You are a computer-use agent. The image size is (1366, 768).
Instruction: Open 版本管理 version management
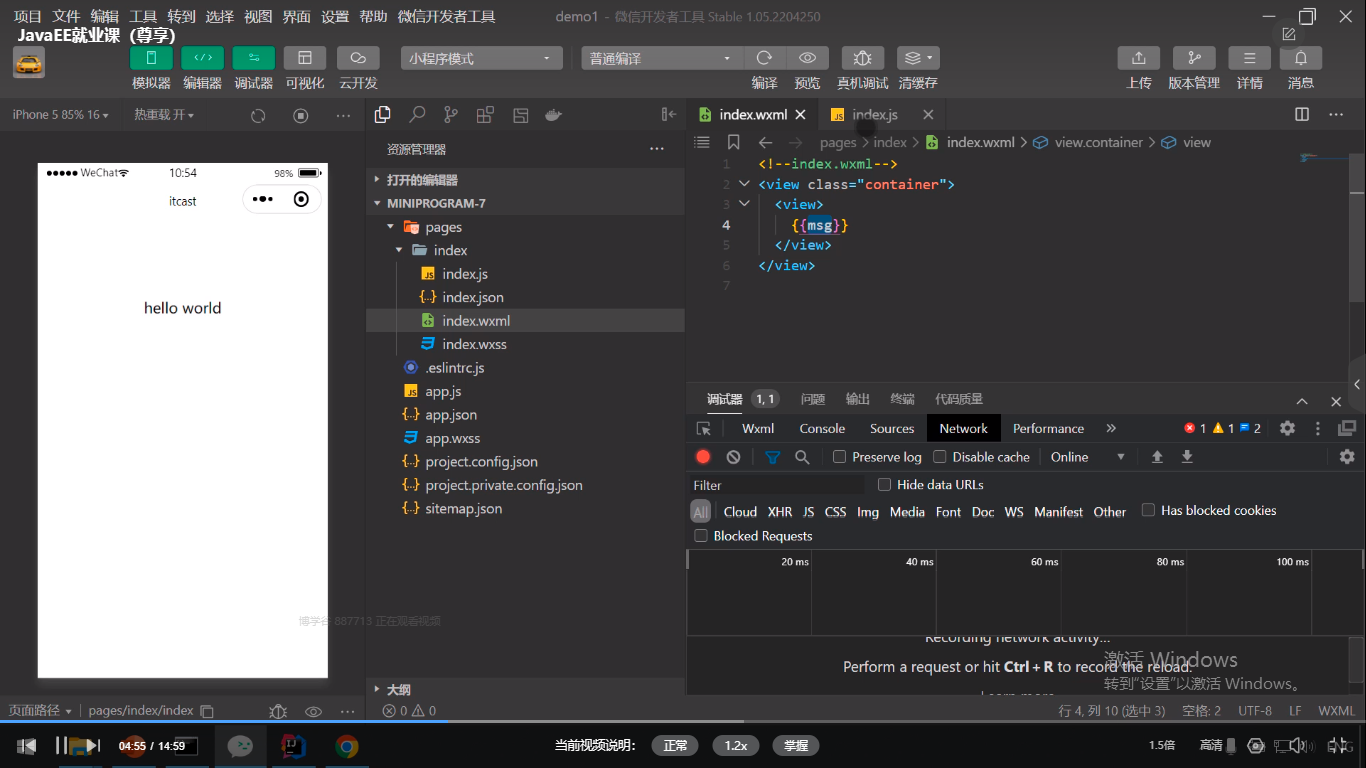point(1194,58)
